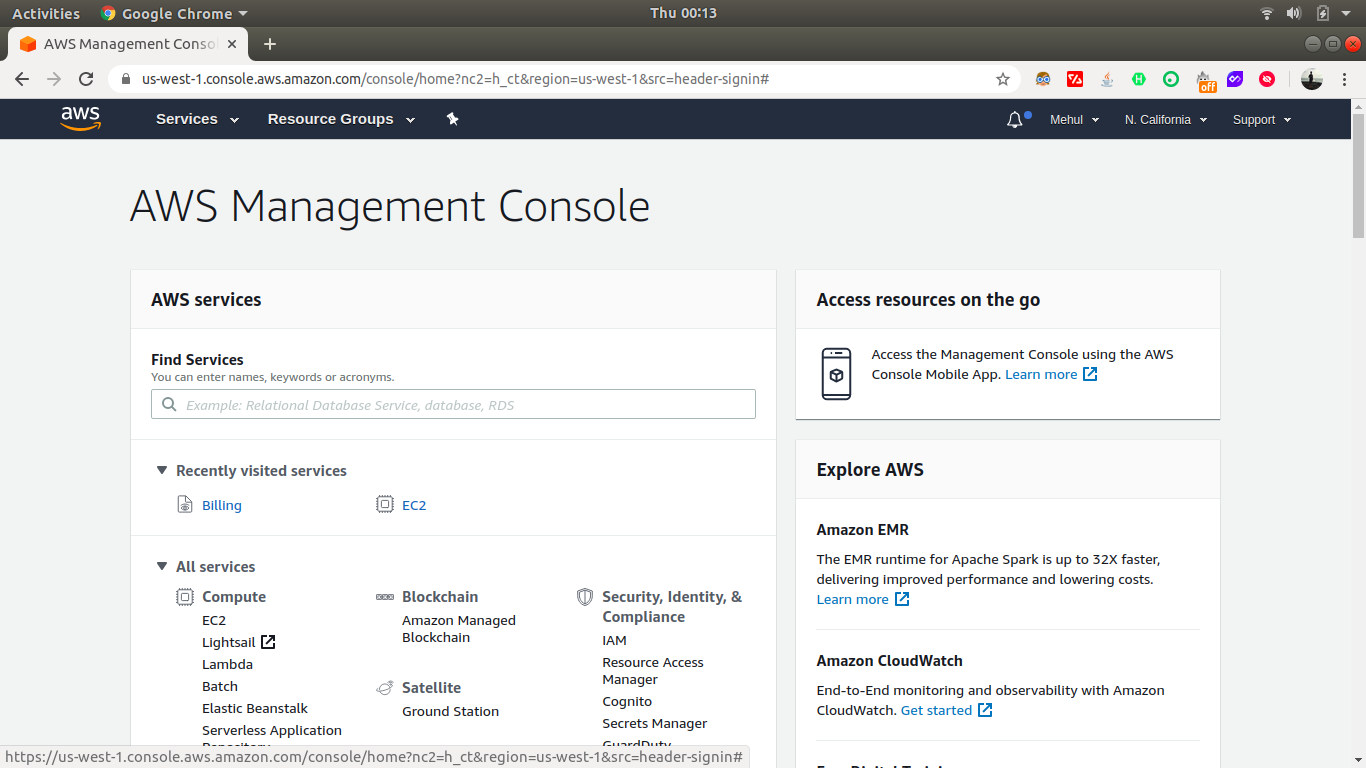Image resolution: width=1366 pixels, height=768 pixels.
Task: Click the extension icon with orange off badge
Action: [x=1206, y=81]
